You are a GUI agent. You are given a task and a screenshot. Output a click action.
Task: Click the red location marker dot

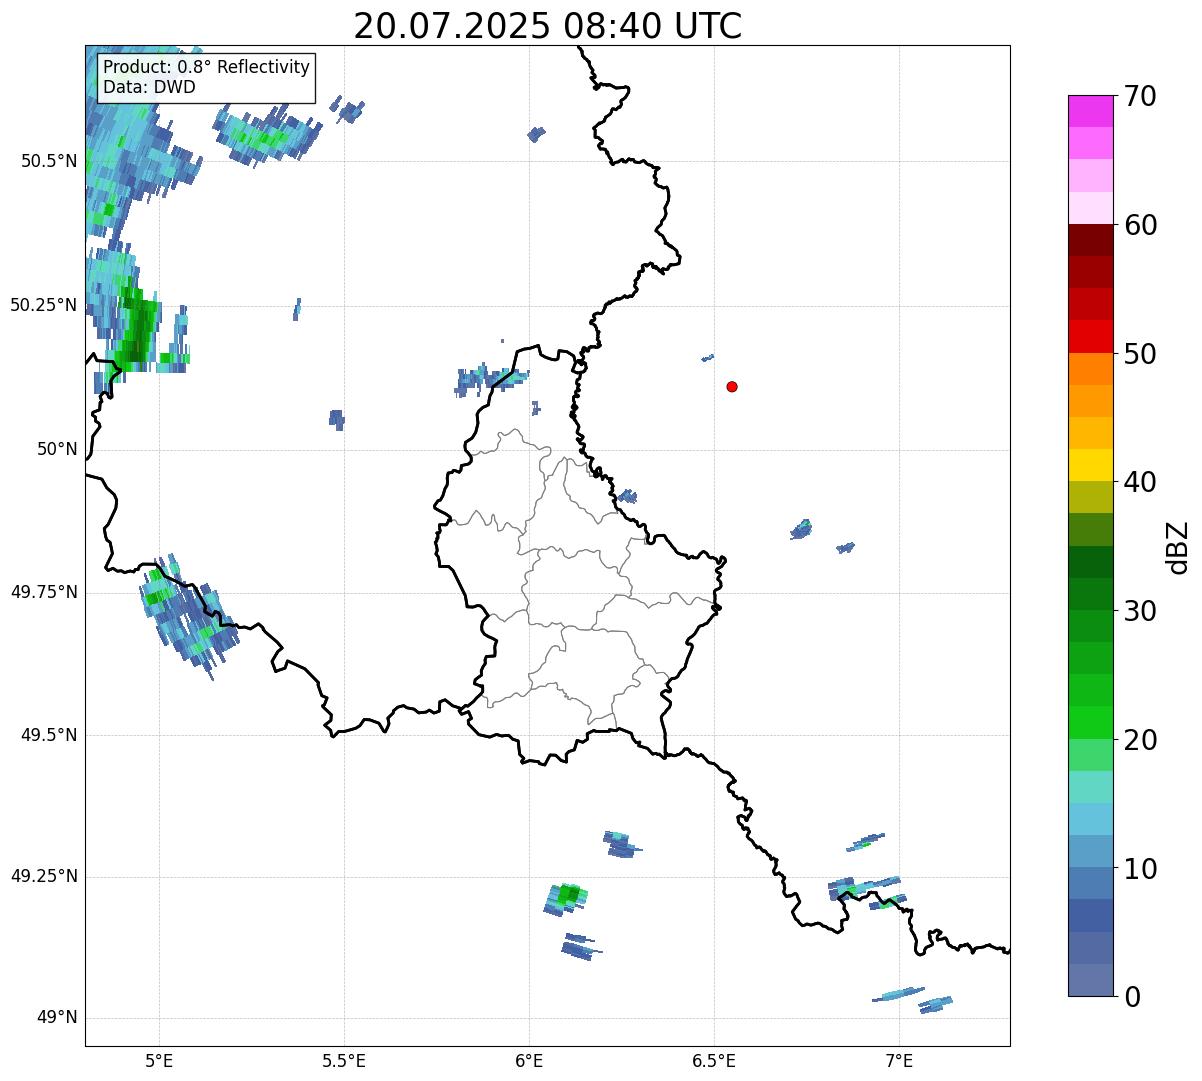pos(732,386)
